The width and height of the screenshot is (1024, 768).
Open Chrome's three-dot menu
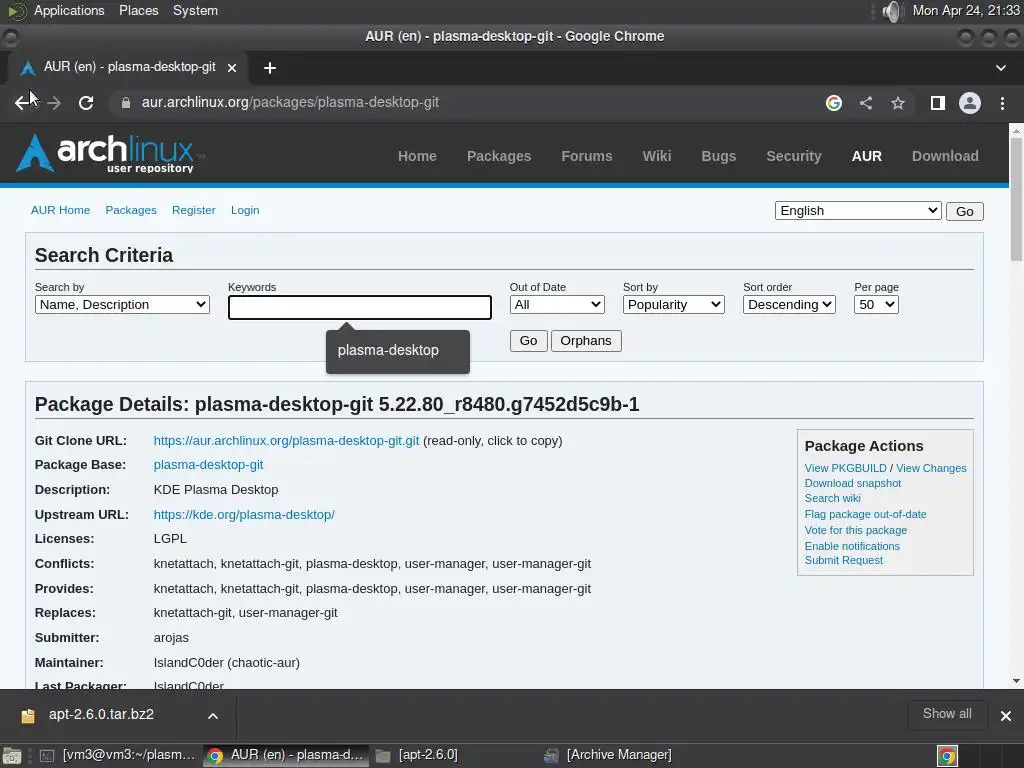[1002, 103]
